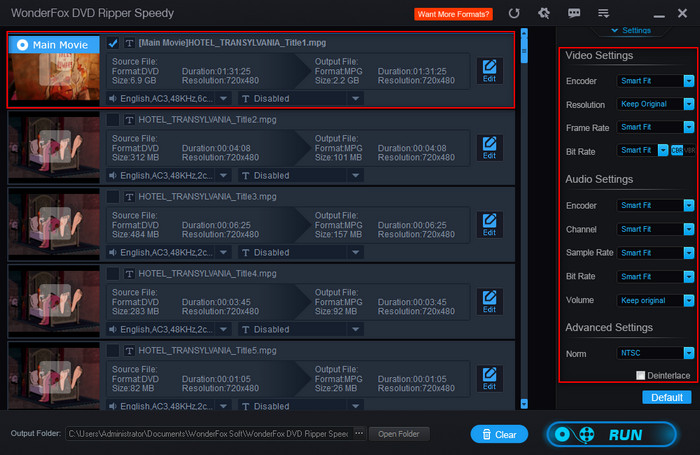700x455 pixels.
Task: Click the rename T icon for Title2
Action: [129, 120]
